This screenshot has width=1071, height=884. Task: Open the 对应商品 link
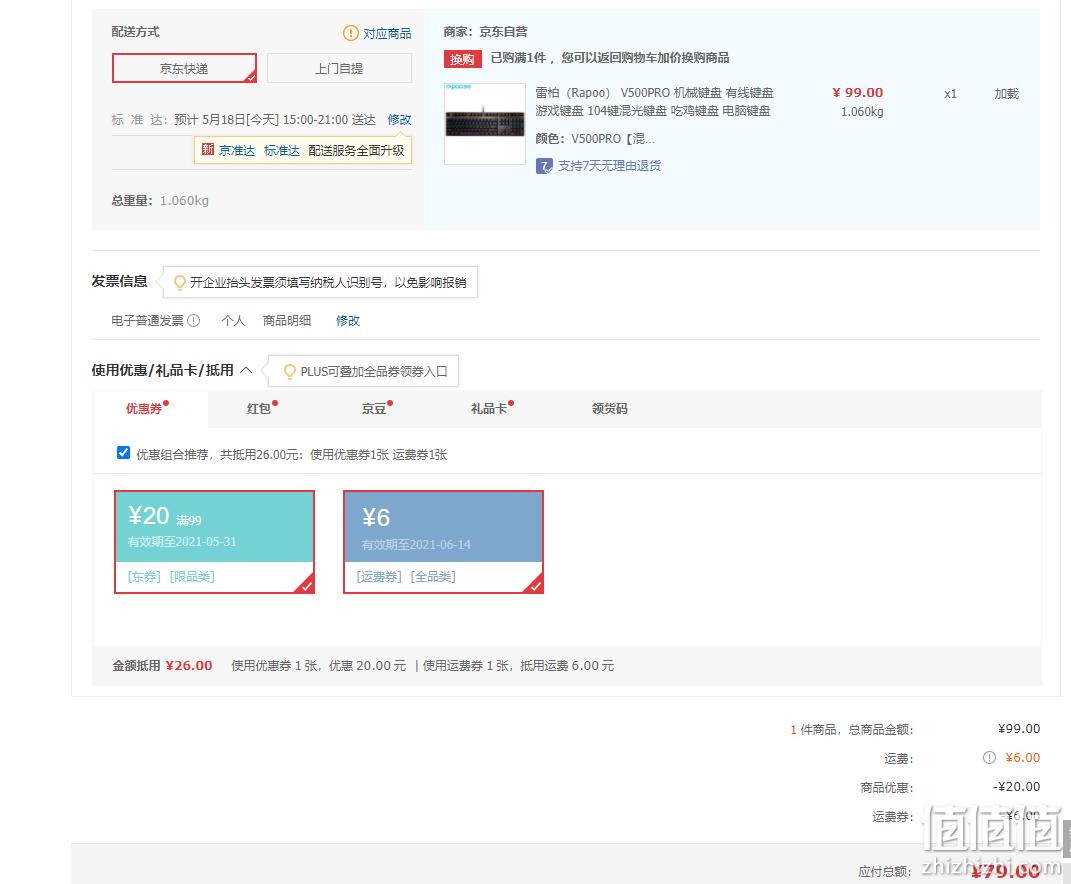point(387,33)
